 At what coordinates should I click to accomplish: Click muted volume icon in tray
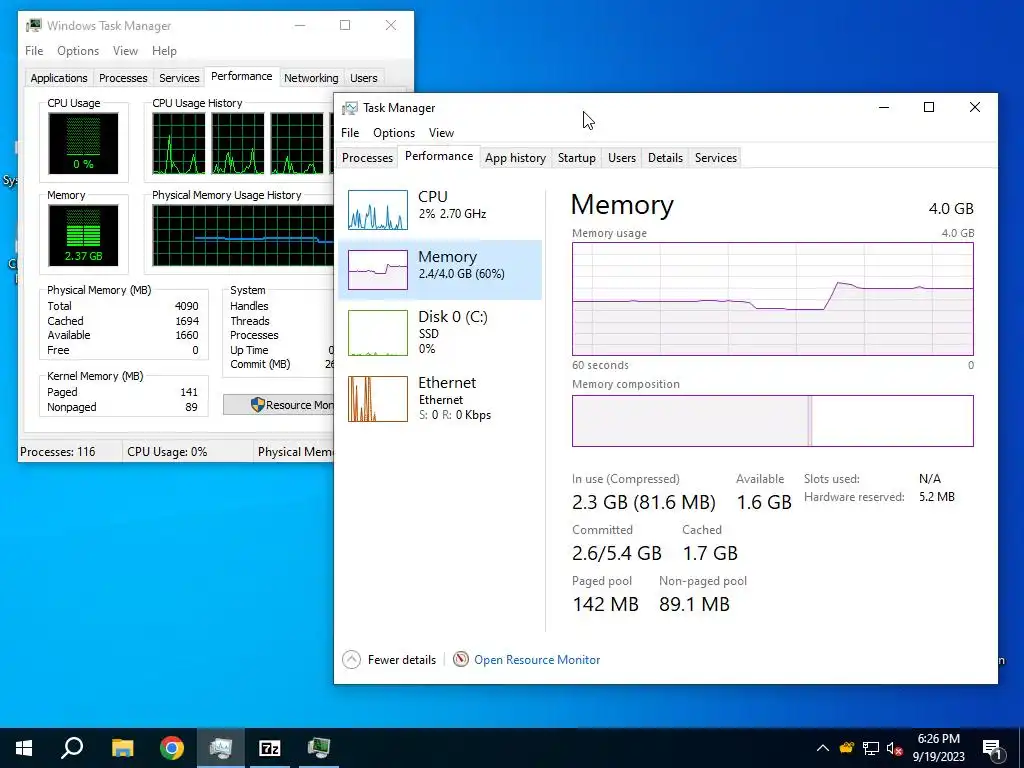coord(895,748)
